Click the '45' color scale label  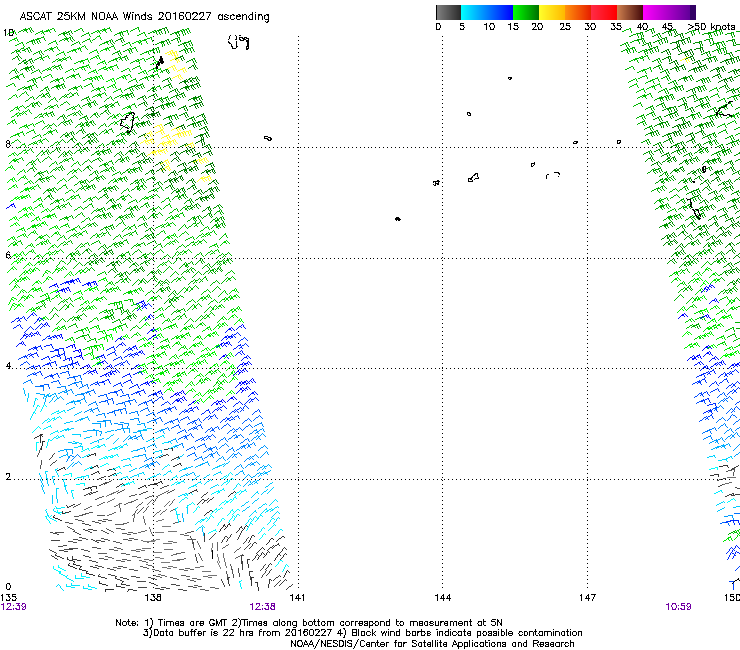click(667, 27)
